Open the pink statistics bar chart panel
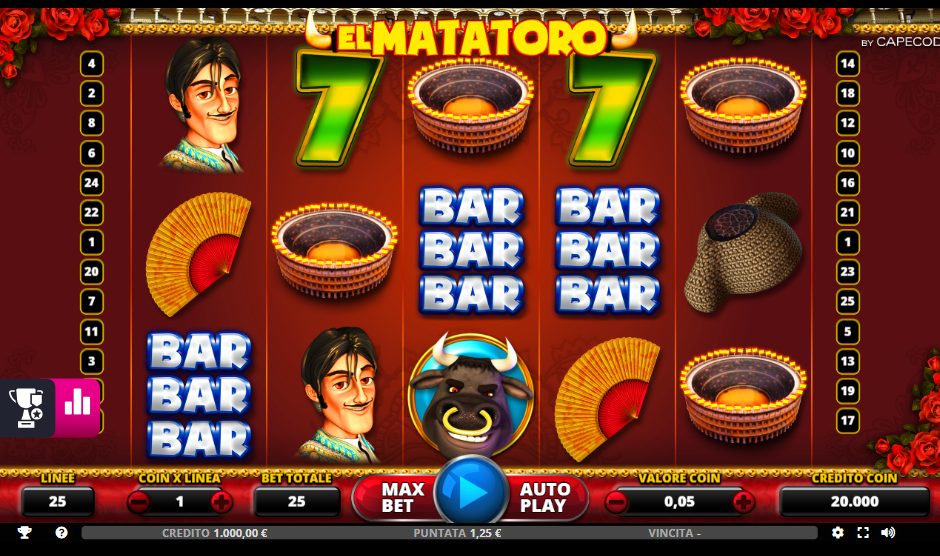The image size is (940, 556). coord(77,407)
